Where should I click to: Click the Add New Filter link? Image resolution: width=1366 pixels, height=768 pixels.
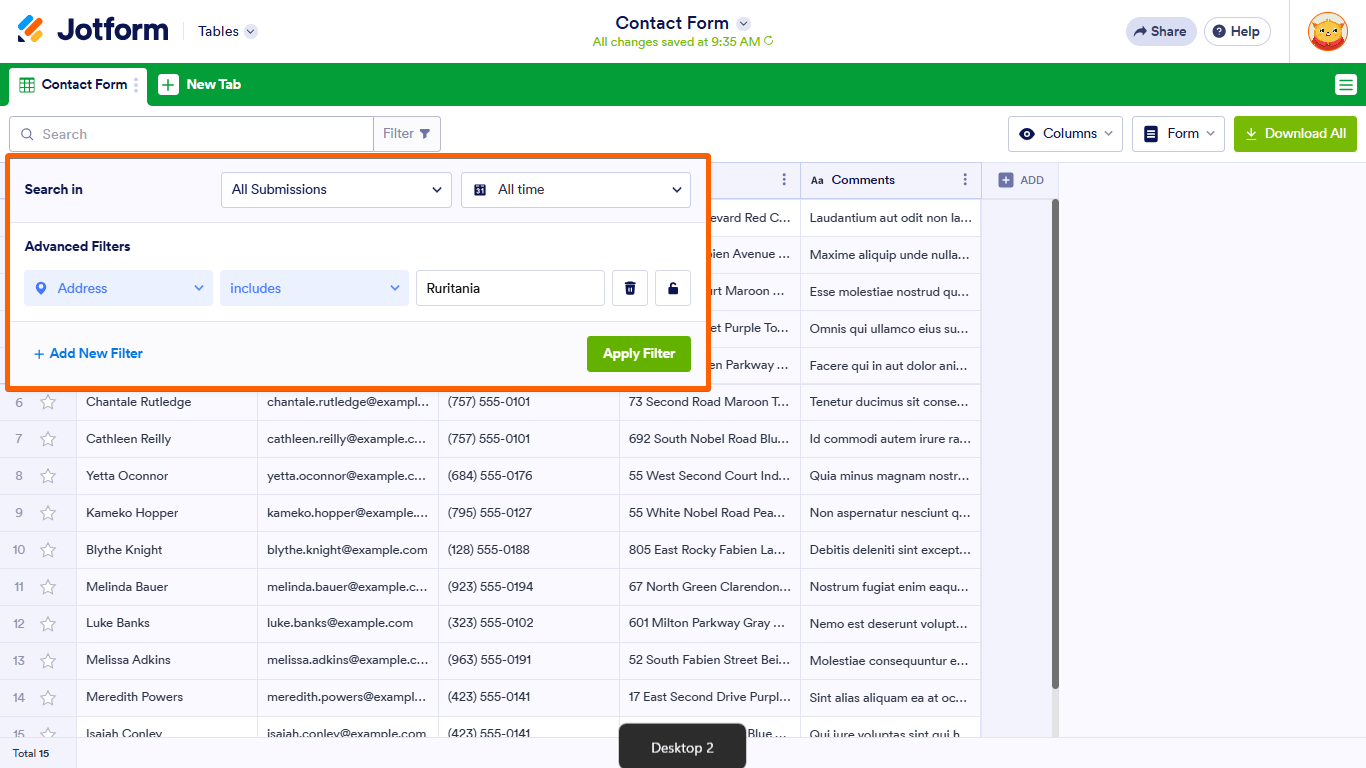[88, 354]
